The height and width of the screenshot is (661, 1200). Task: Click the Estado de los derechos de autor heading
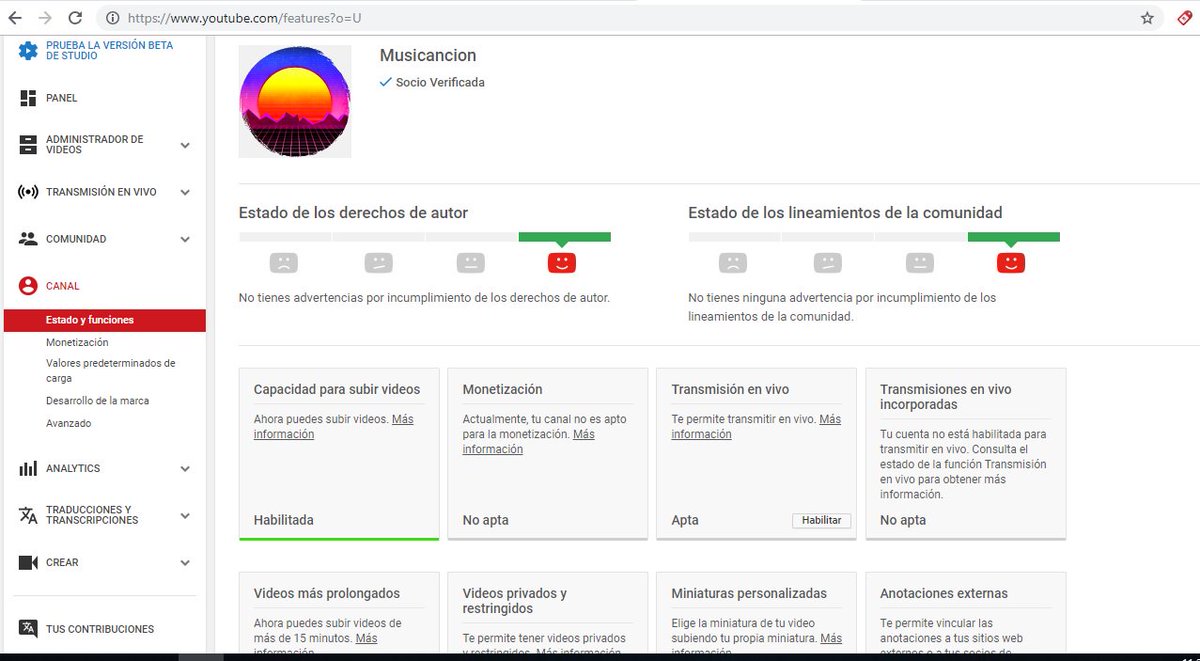tap(353, 213)
